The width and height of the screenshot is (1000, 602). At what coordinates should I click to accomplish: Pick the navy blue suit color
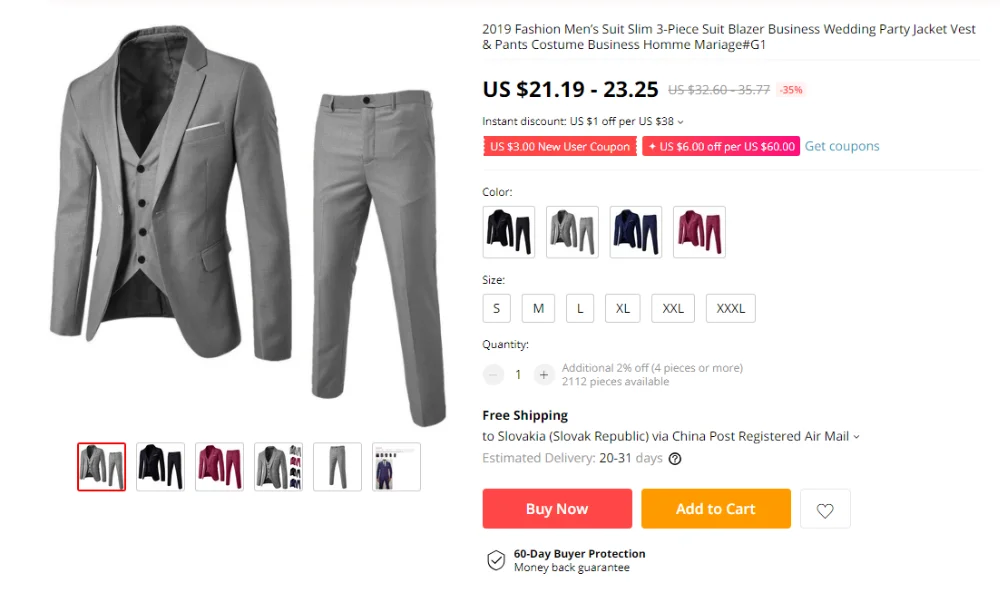click(x=636, y=232)
